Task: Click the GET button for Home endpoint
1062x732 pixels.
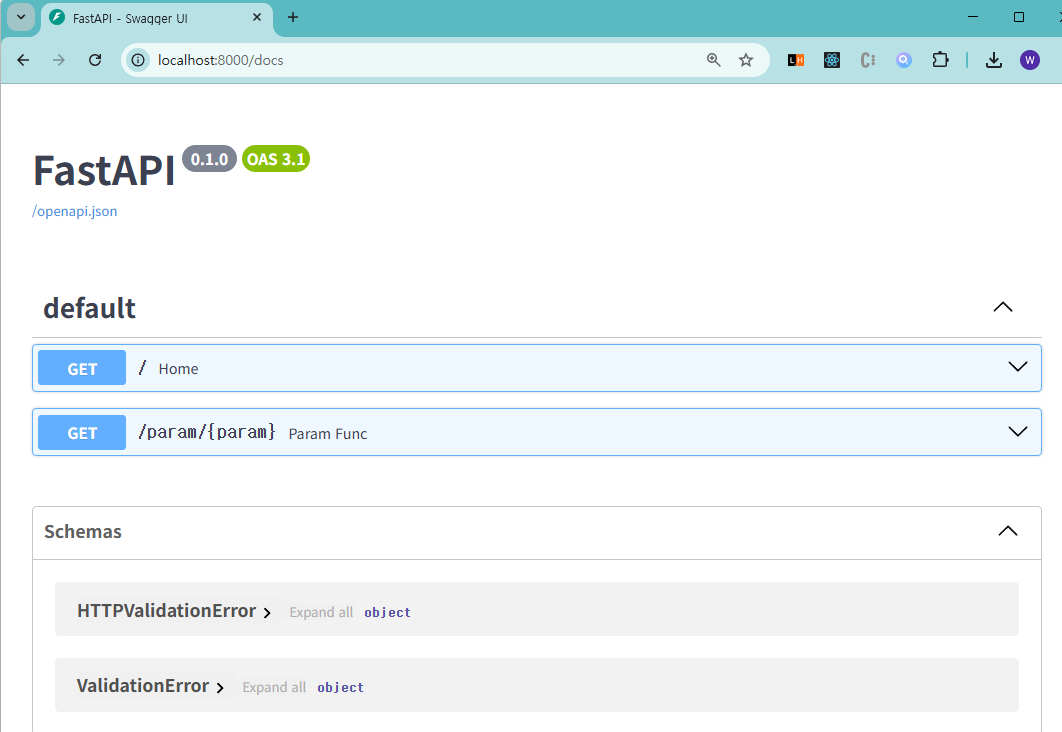Action: click(x=82, y=368)
